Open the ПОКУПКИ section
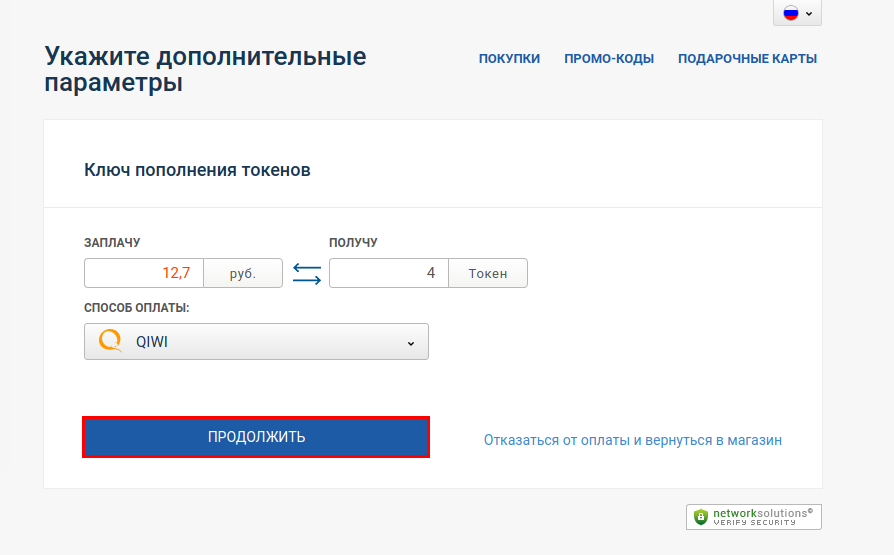 [x=509, y=59]
